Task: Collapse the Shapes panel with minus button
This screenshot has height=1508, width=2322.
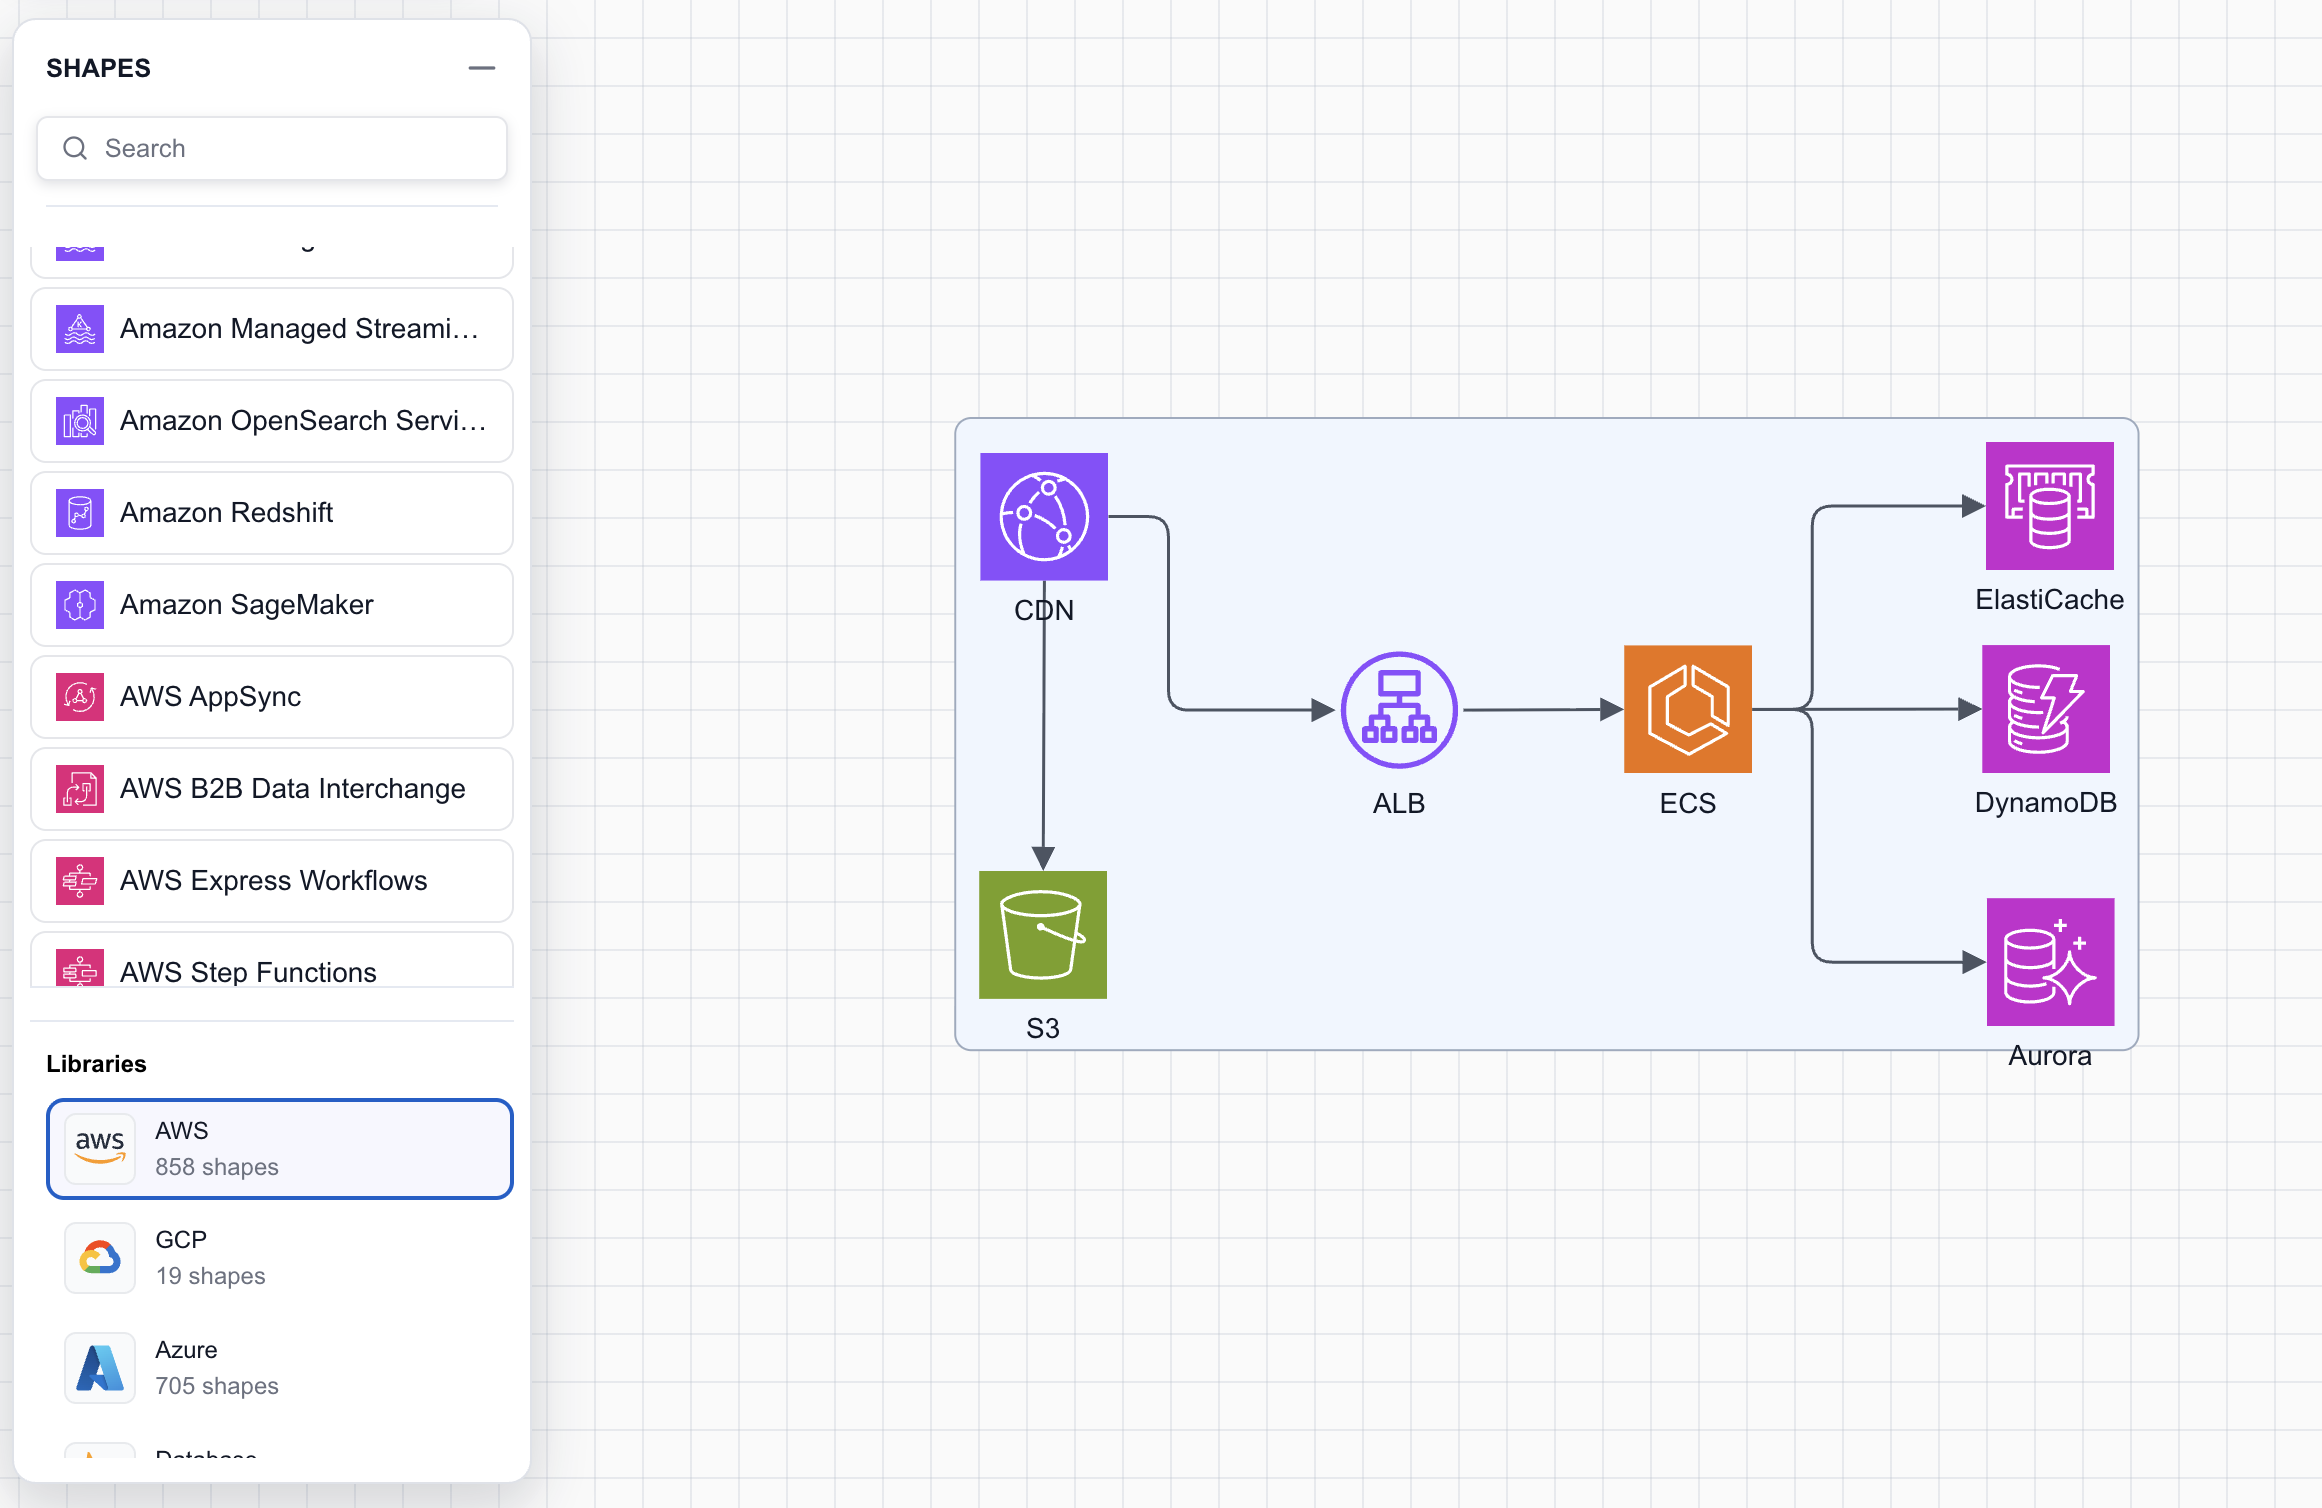Action: [482, 68]
